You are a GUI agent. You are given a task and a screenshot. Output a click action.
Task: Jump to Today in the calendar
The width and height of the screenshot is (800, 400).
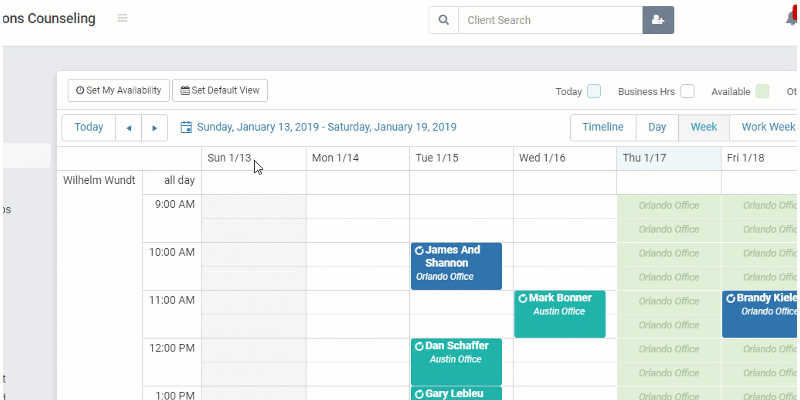point(89,128)
